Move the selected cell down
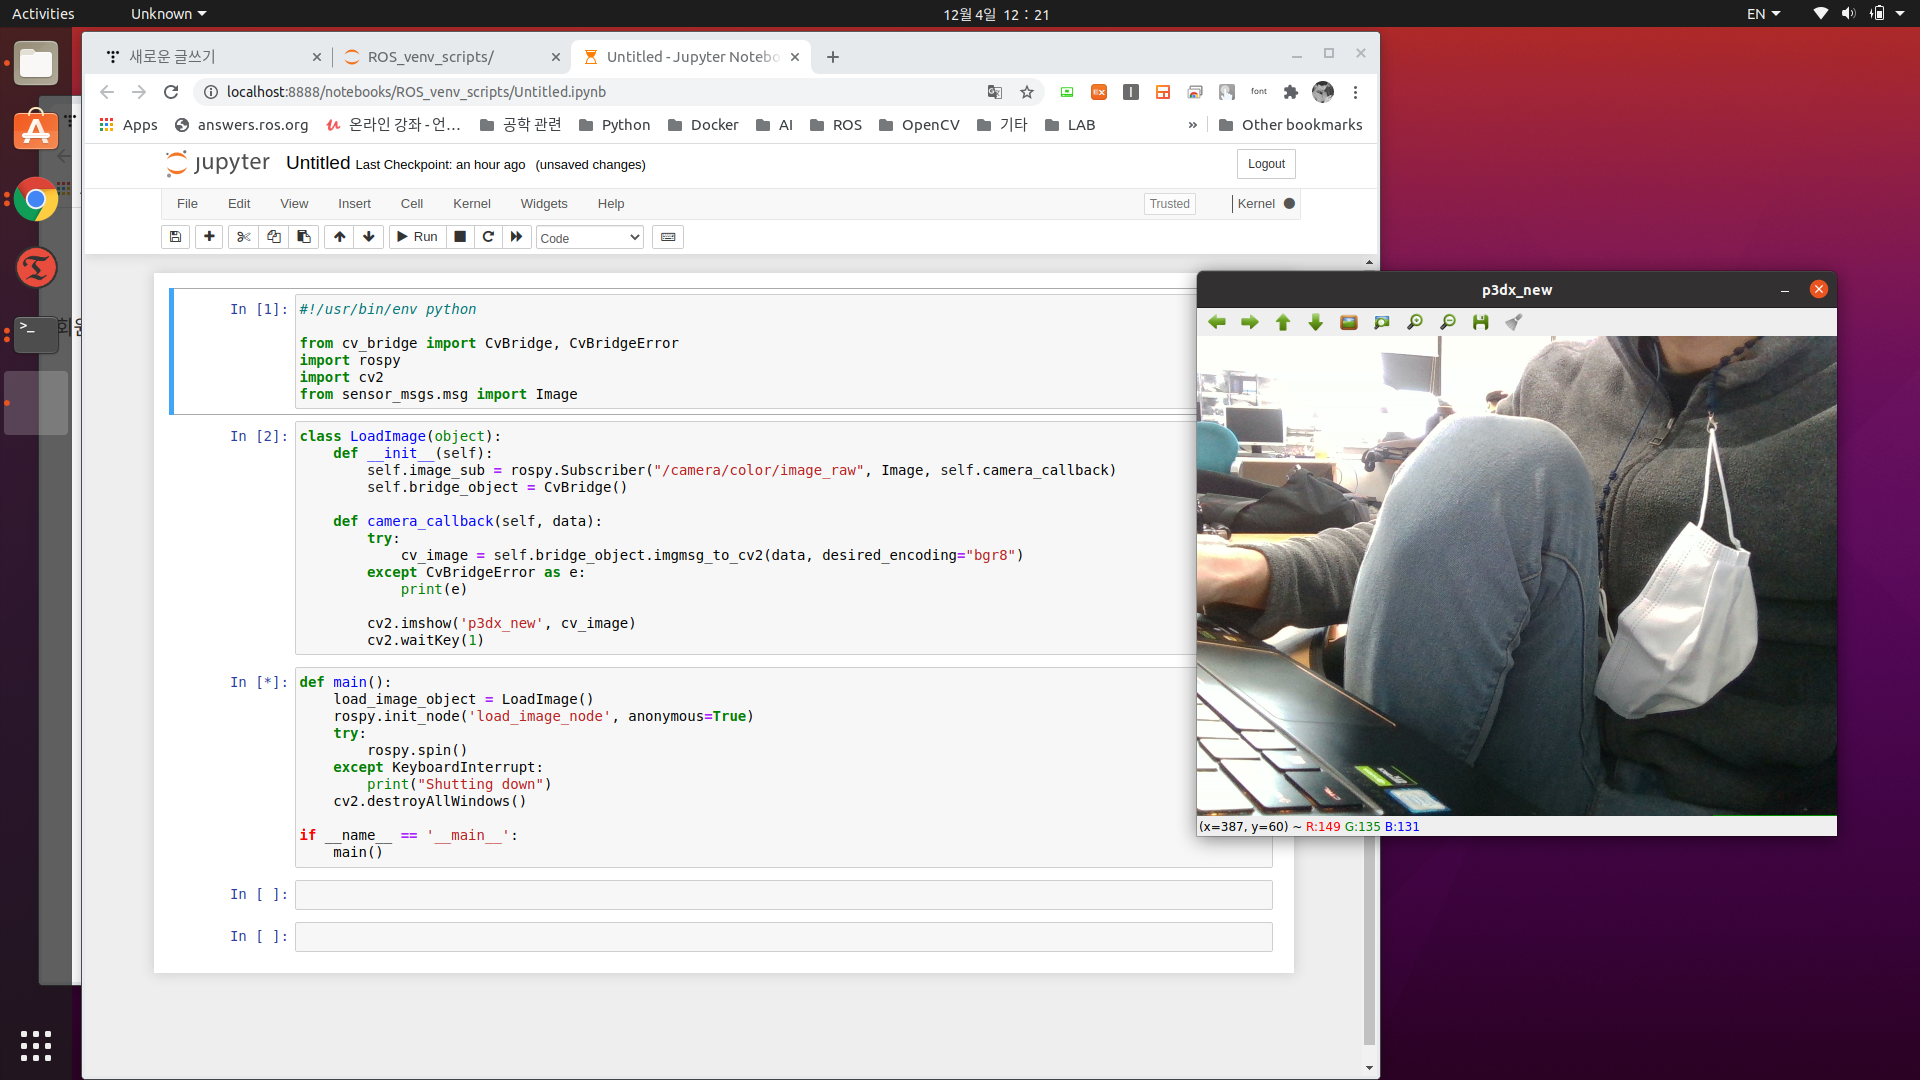Viewport: 1920px width, 1080px height. (369, 237)
